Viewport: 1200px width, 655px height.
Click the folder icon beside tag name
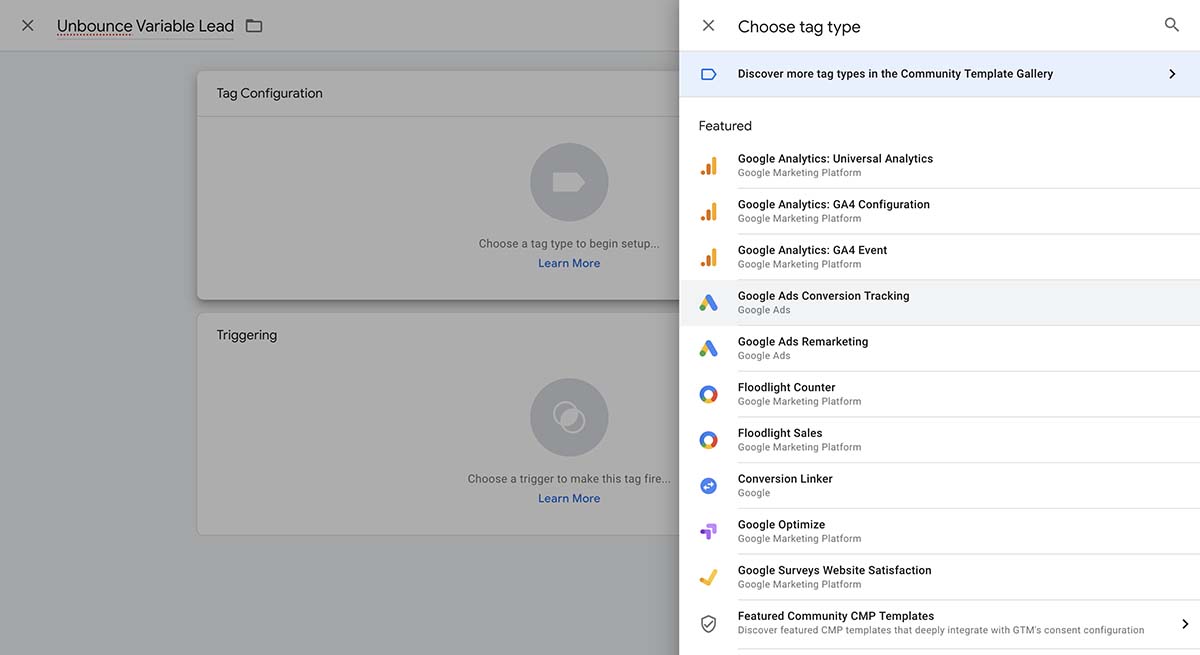(x=254, y=26)
